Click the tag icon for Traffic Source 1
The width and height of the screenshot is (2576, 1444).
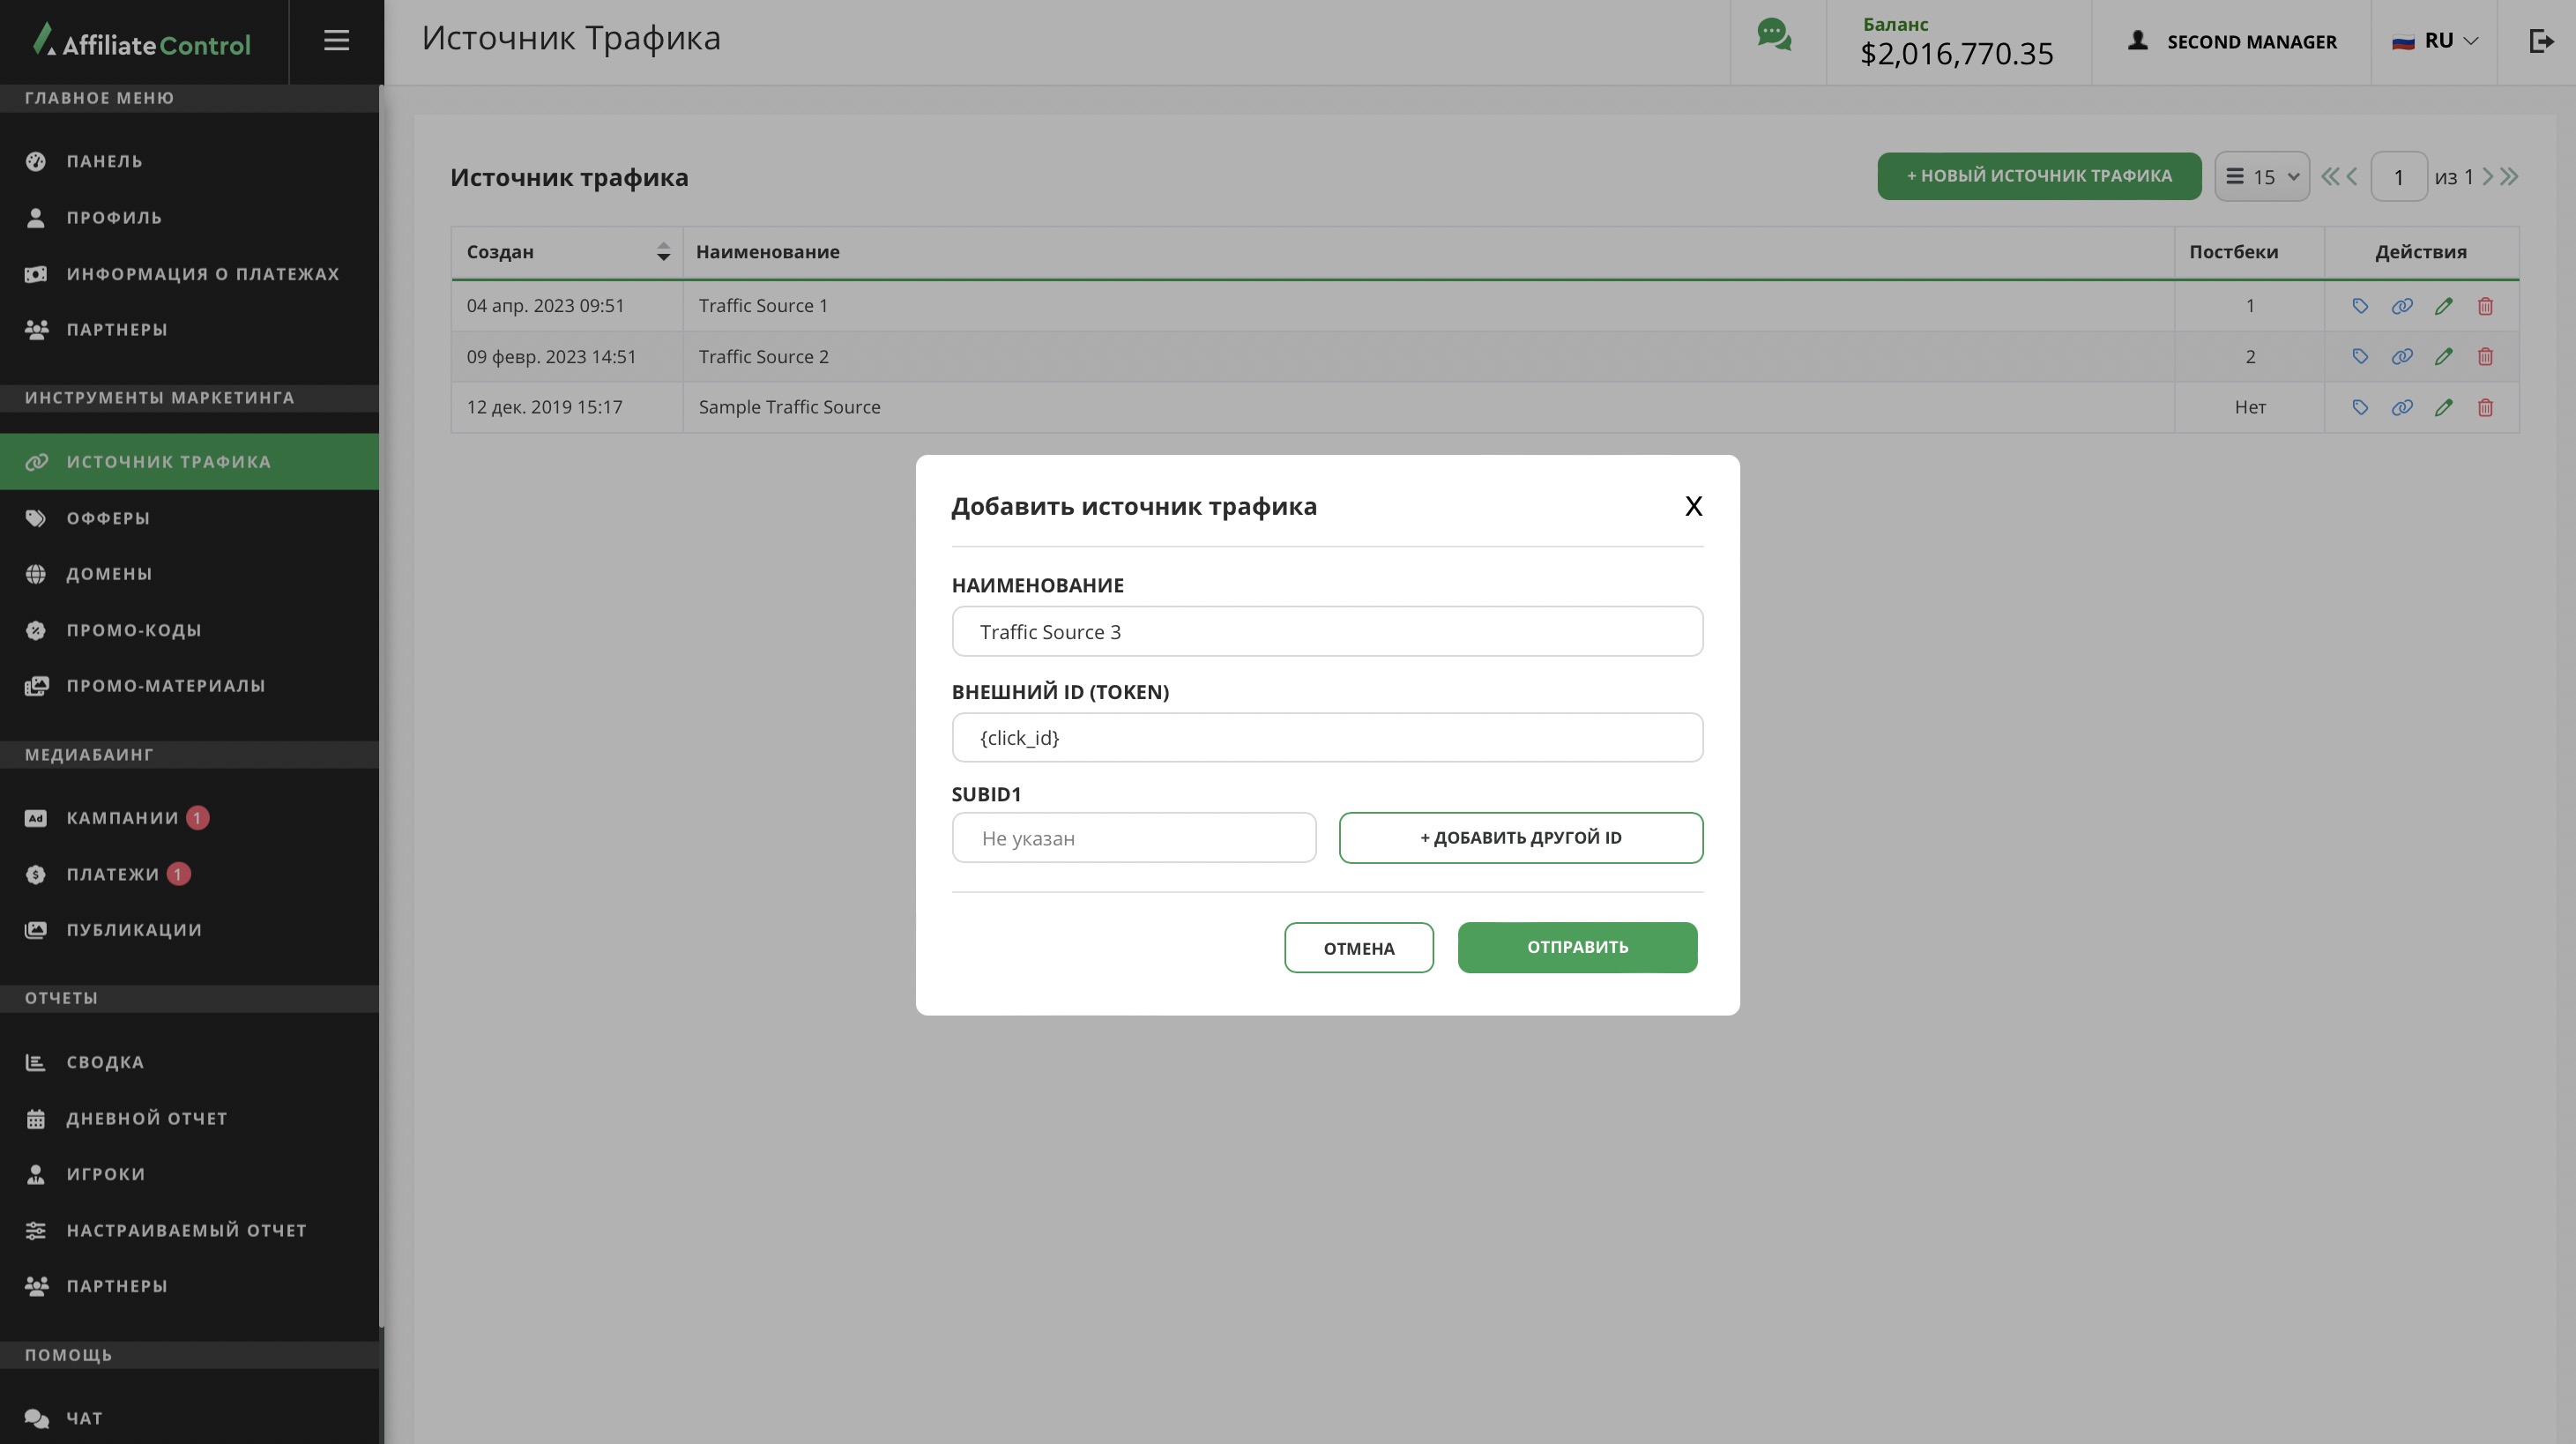click(2360, 306)
